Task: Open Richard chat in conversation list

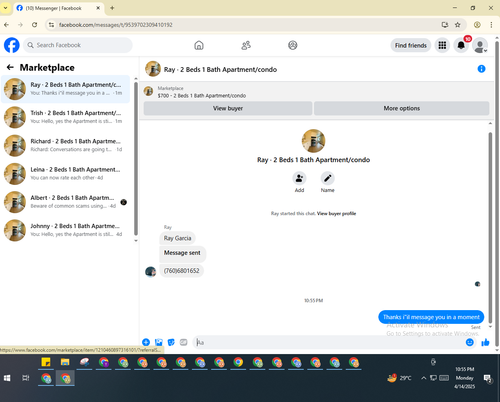Action: pyautogui.click(x=65, y=146)
